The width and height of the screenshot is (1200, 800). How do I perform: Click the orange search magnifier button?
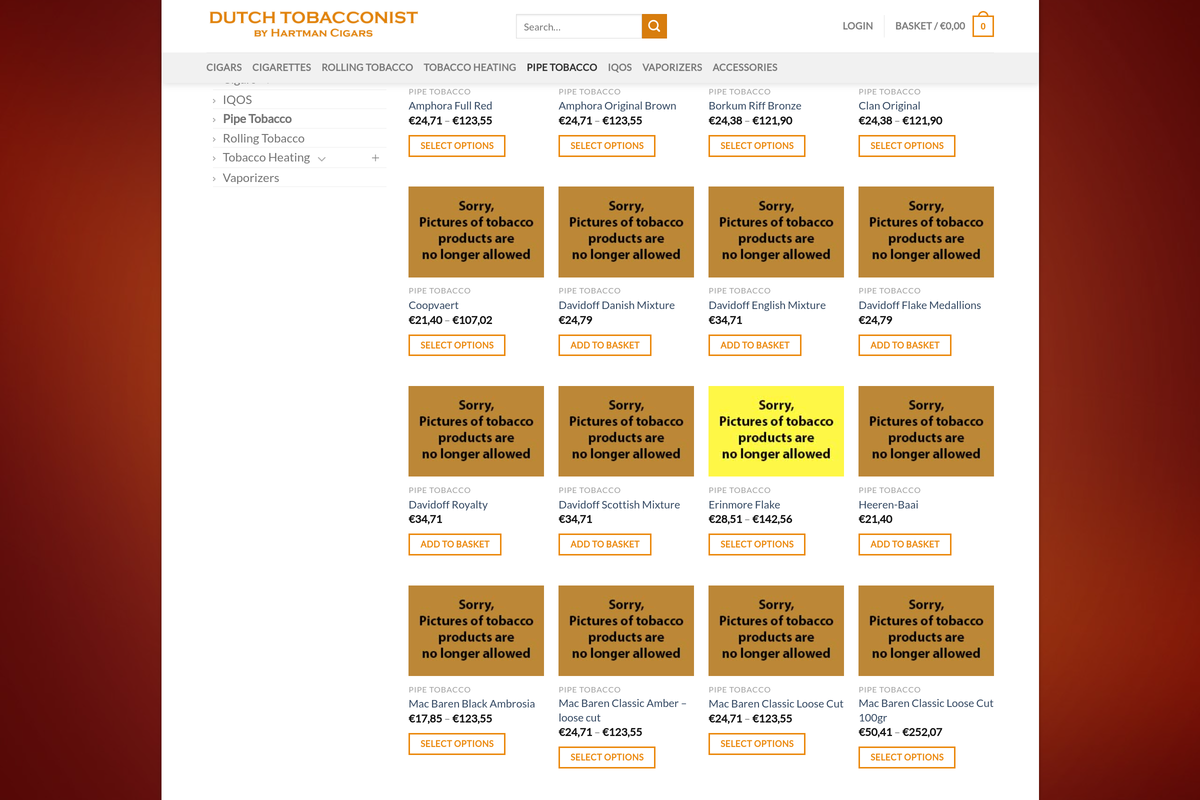tap(654, 27)
